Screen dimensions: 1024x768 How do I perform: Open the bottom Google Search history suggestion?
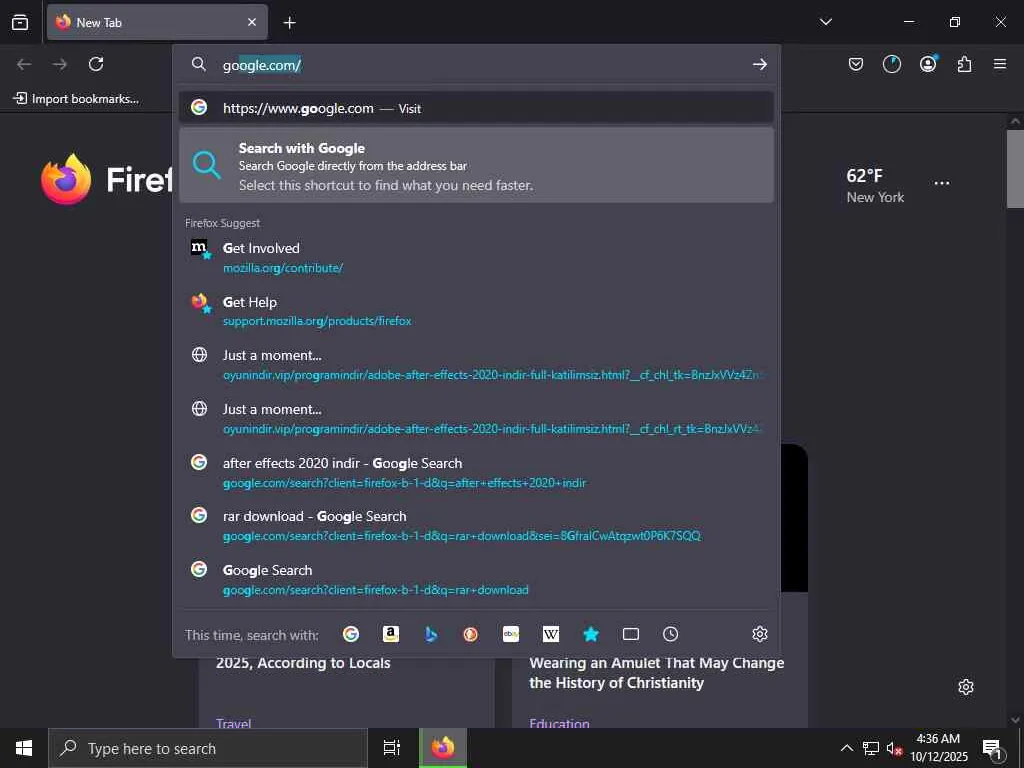(477, 579)
